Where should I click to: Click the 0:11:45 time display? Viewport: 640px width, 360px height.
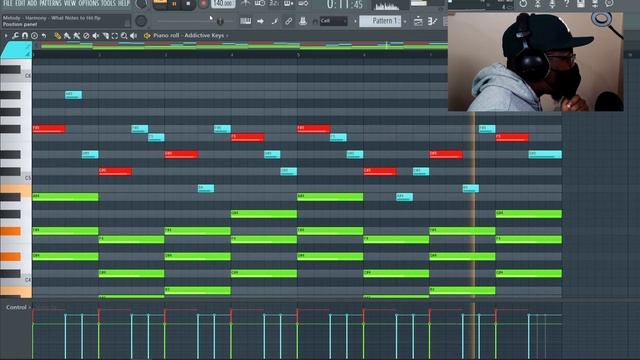click(x=345, y=5)
